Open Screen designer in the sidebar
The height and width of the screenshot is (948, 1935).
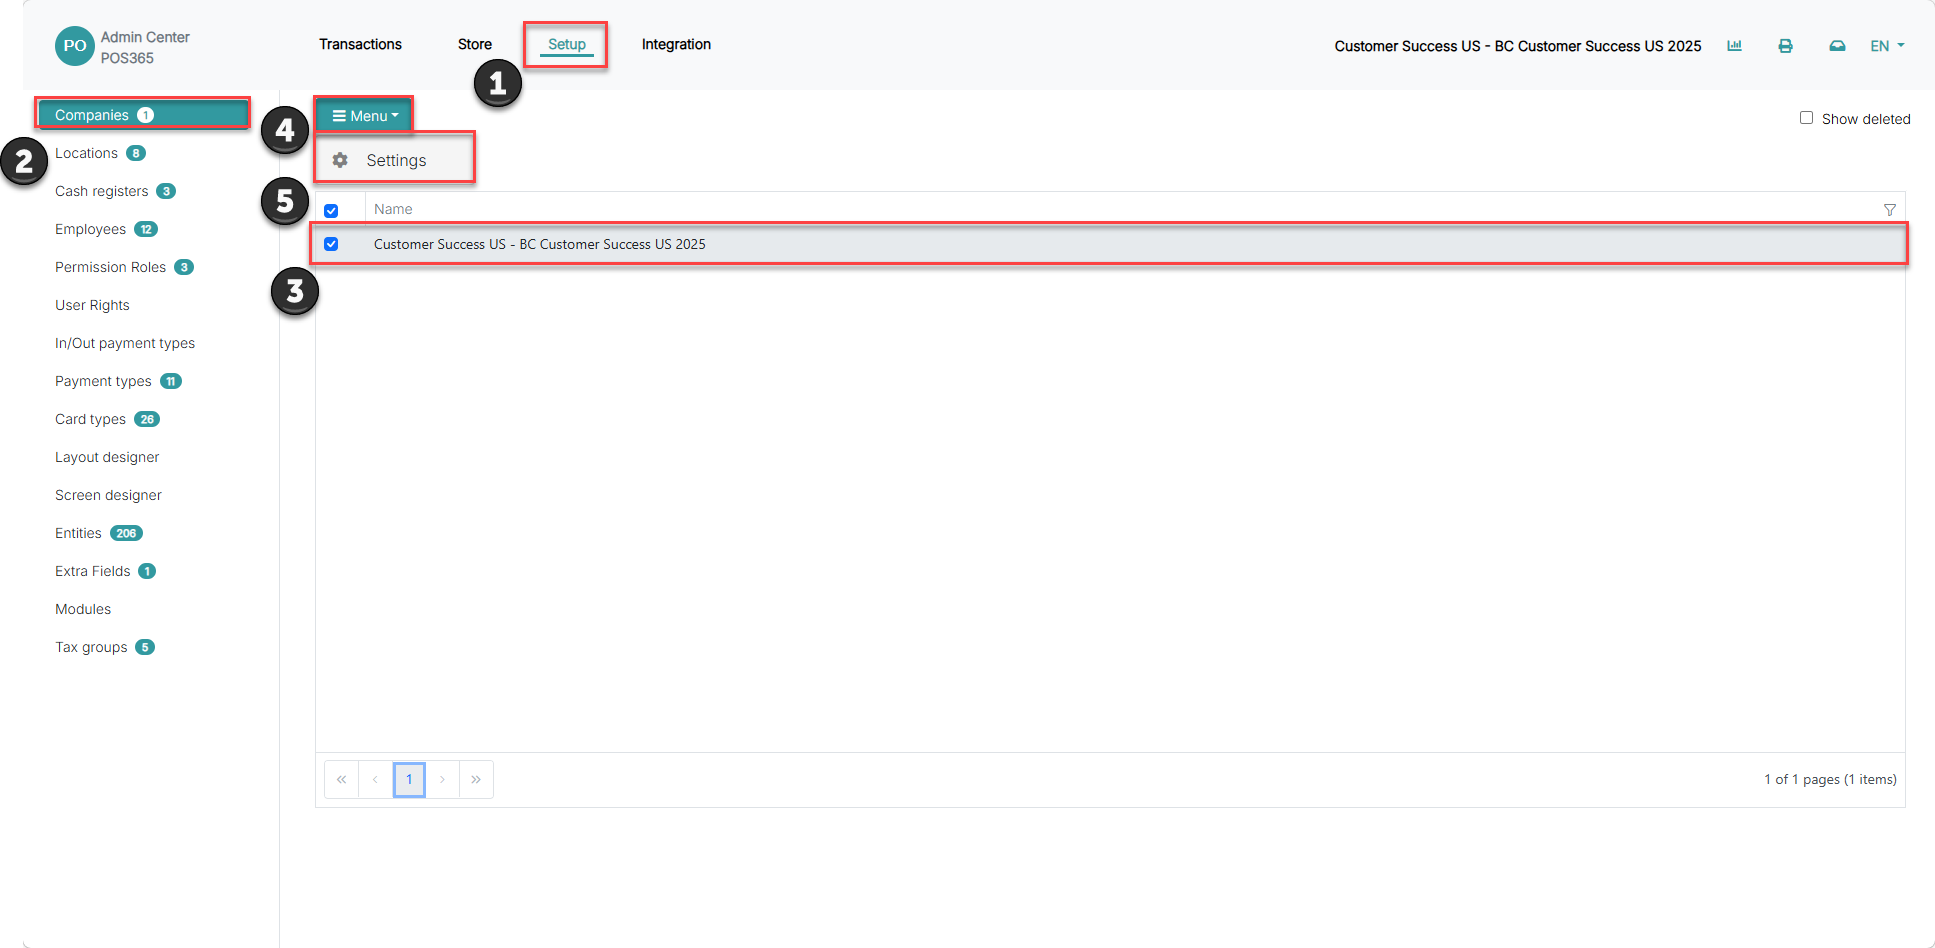(x=108, y=495)
